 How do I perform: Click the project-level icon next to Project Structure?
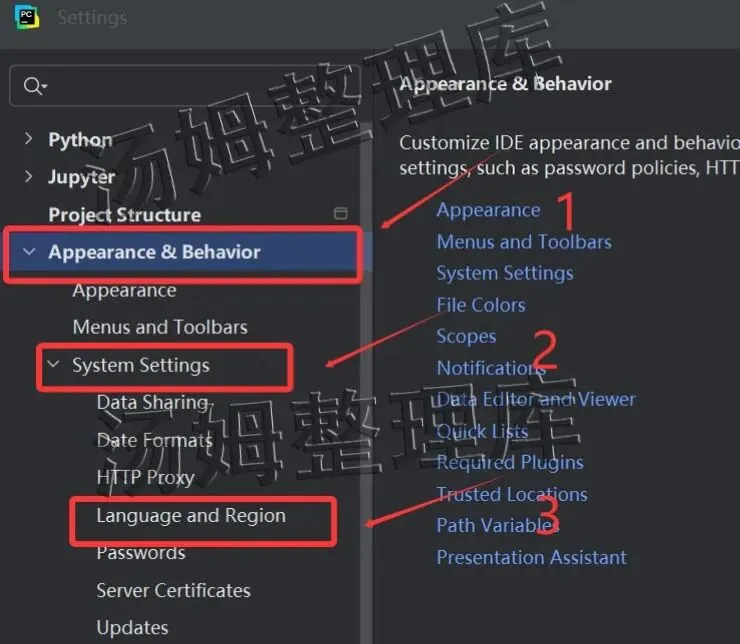pos(341,213)
